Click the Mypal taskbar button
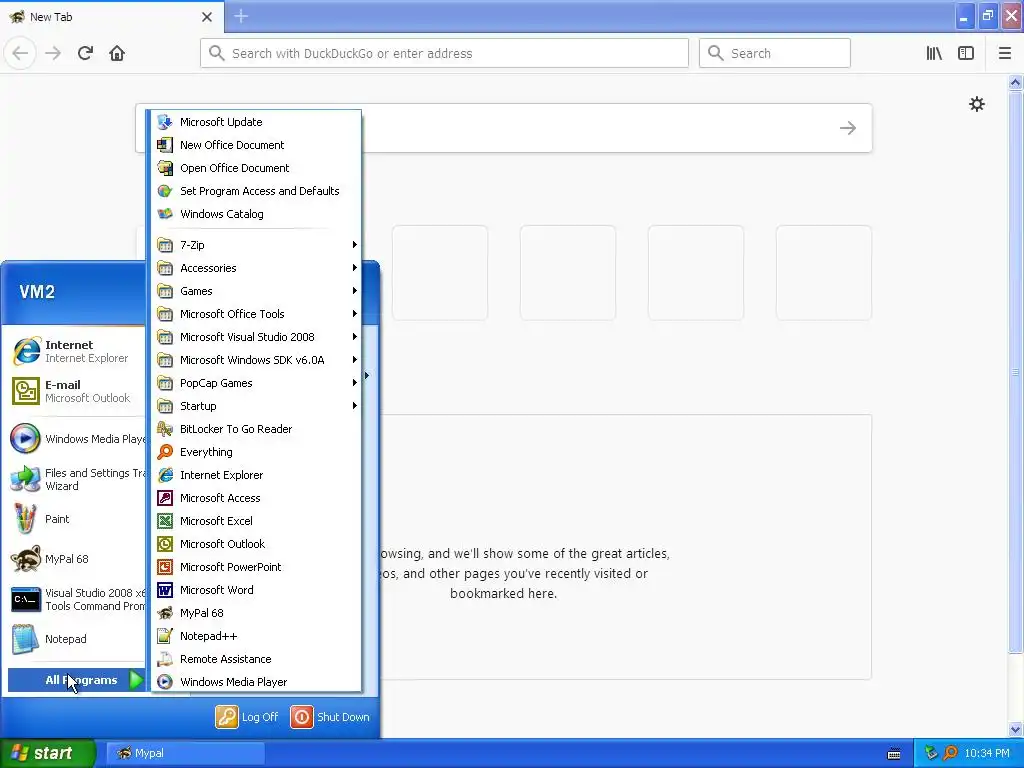This screenshot has height=768, width=1024. [185, 753]
